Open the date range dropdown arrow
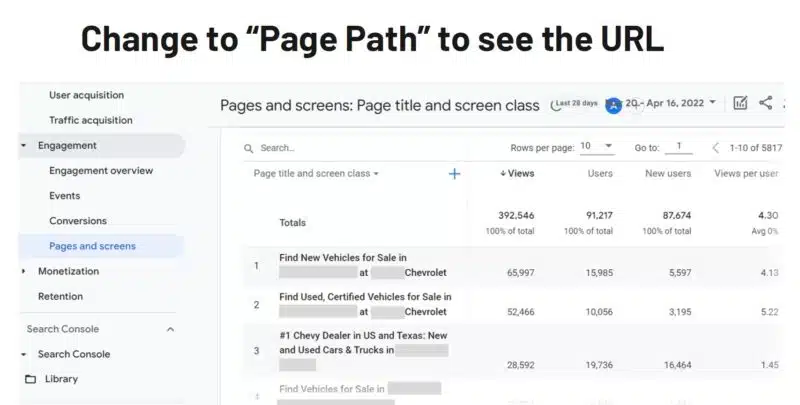Viewport: 800px width, 405px height. 712,102
